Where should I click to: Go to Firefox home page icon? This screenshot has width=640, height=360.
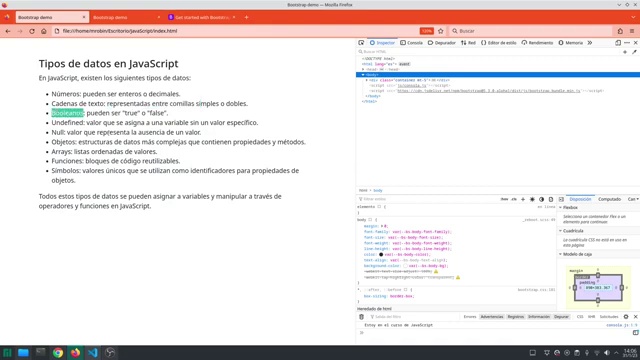point(44,31)
